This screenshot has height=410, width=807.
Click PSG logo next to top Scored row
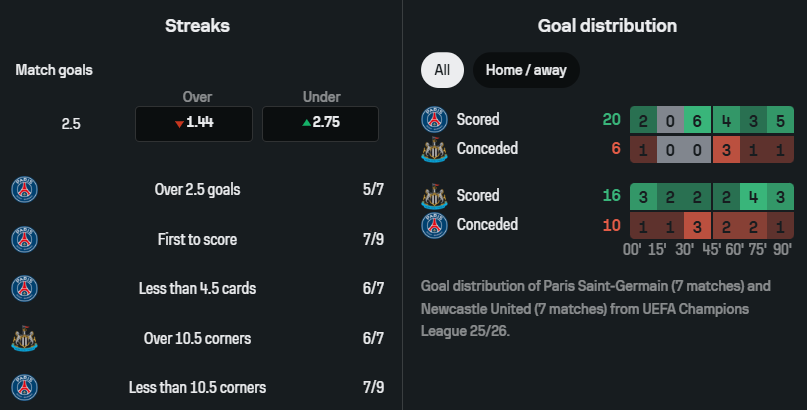tap(434, 120)
